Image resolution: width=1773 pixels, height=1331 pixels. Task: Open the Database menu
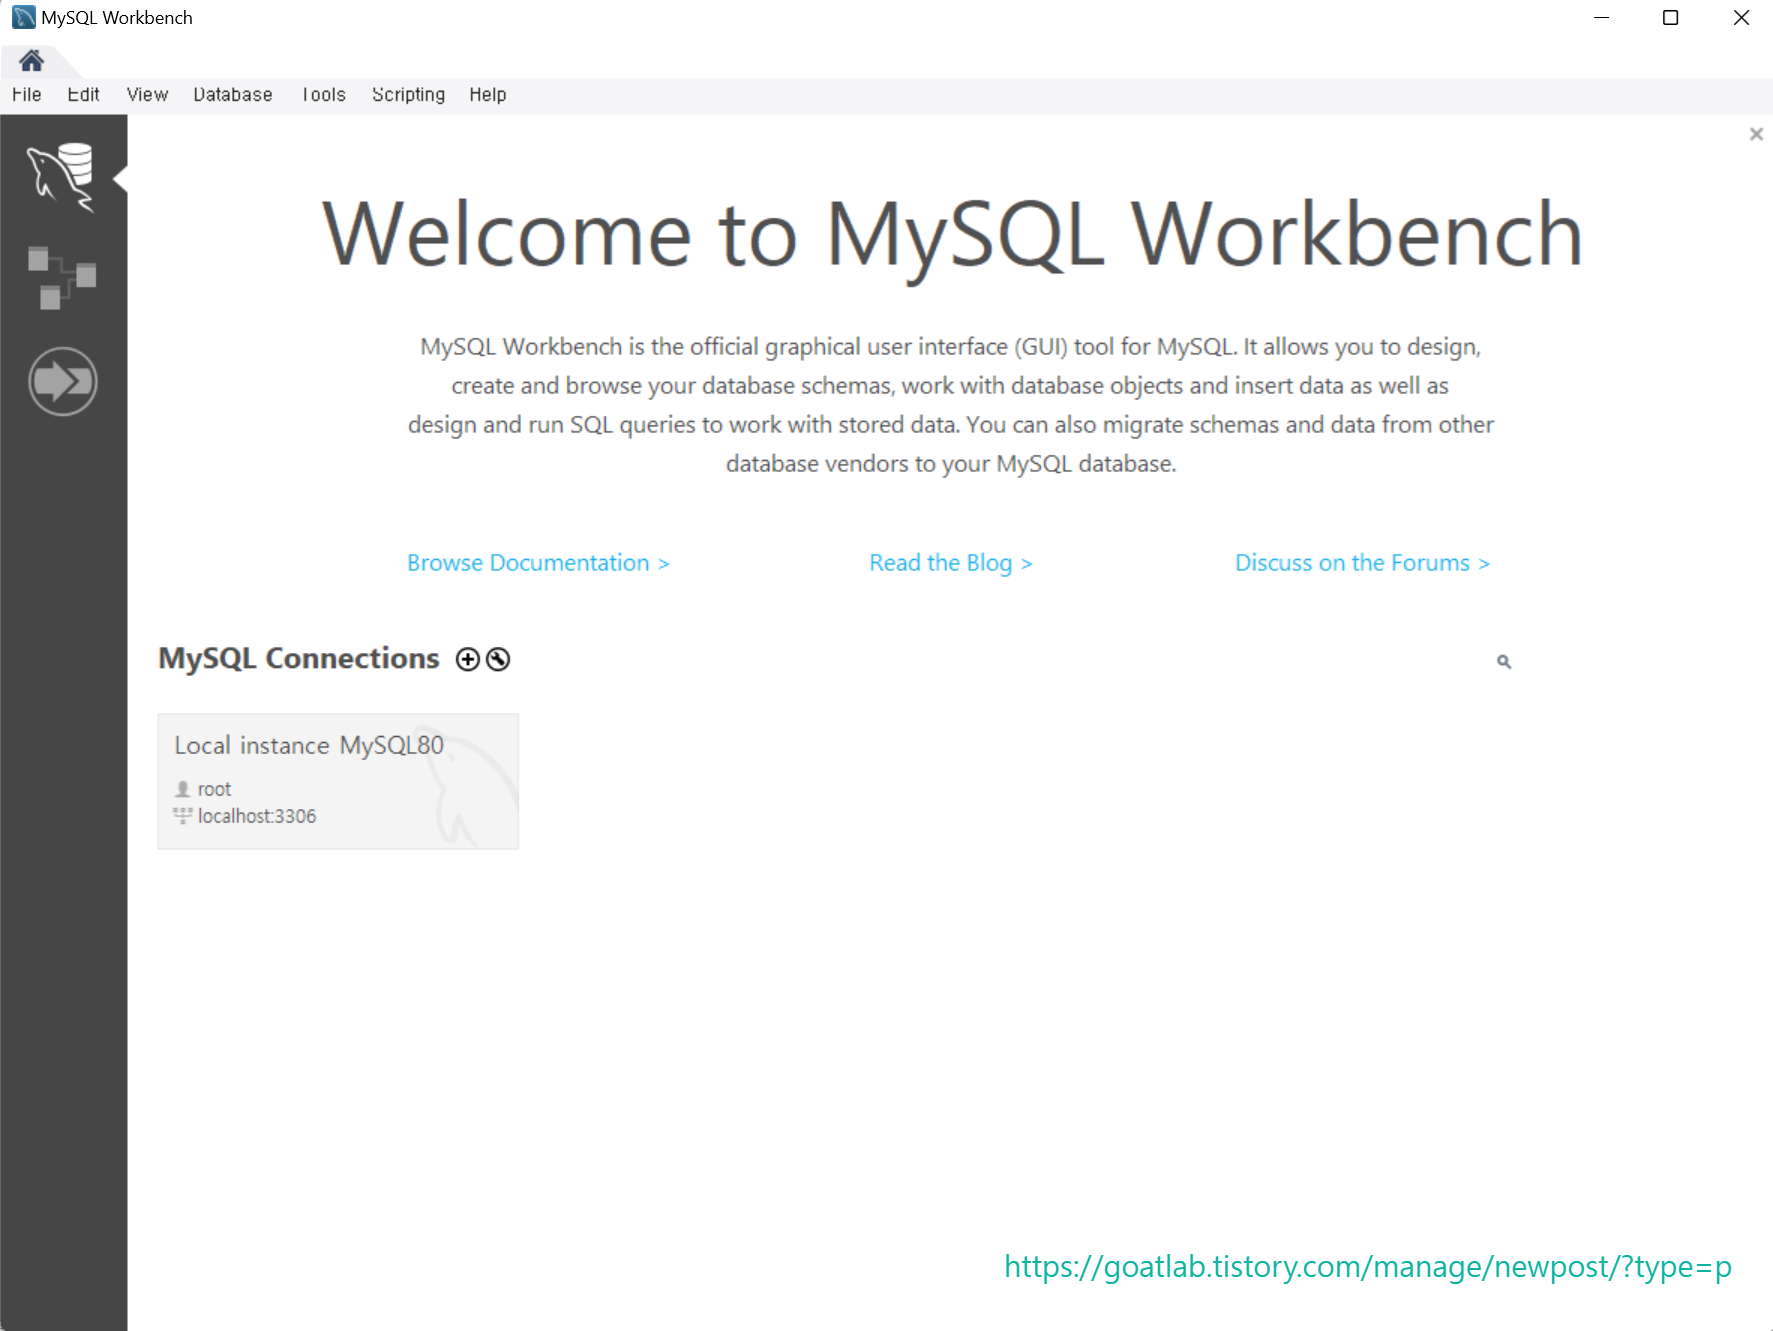[x=233, y=95]
